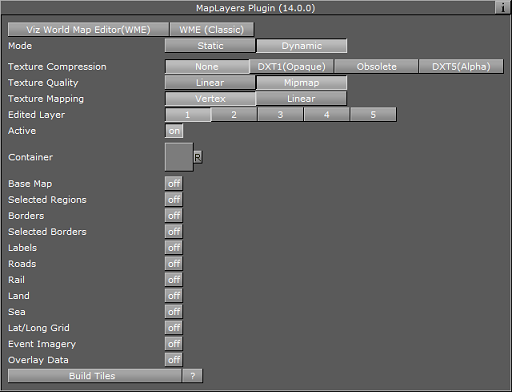
Task: Click the Container label
Action: (30, 157)
